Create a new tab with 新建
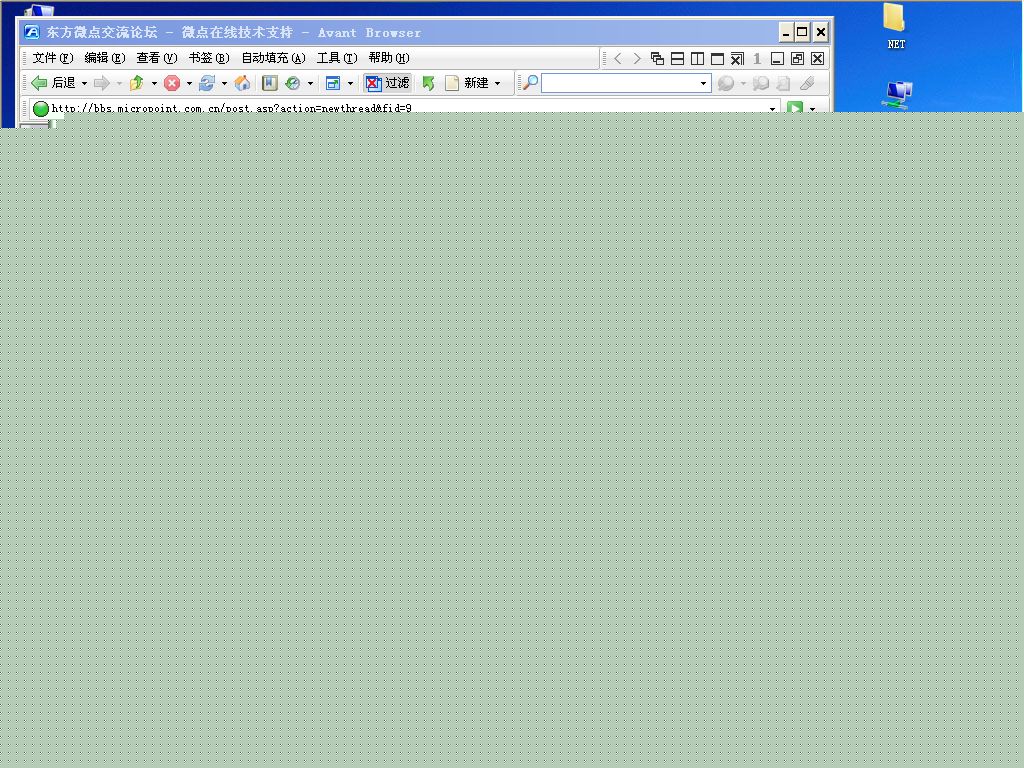The height and width of the screenshot is (768, 1024). pos(466,83)
